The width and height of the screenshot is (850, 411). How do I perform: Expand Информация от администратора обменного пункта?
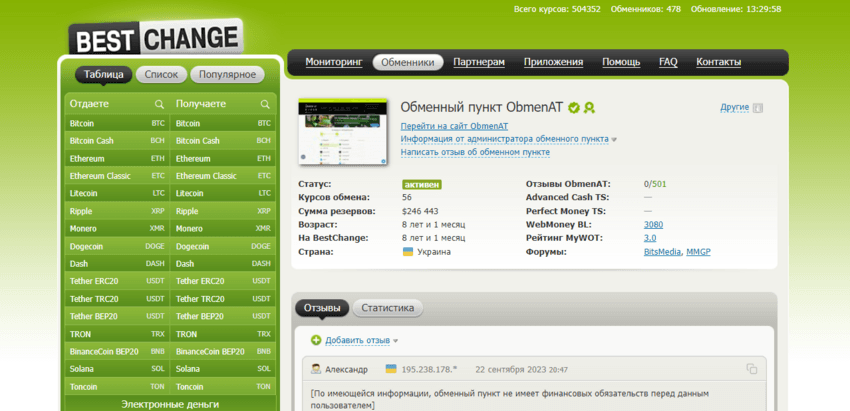pyautogui.click(x=508, y=139)
